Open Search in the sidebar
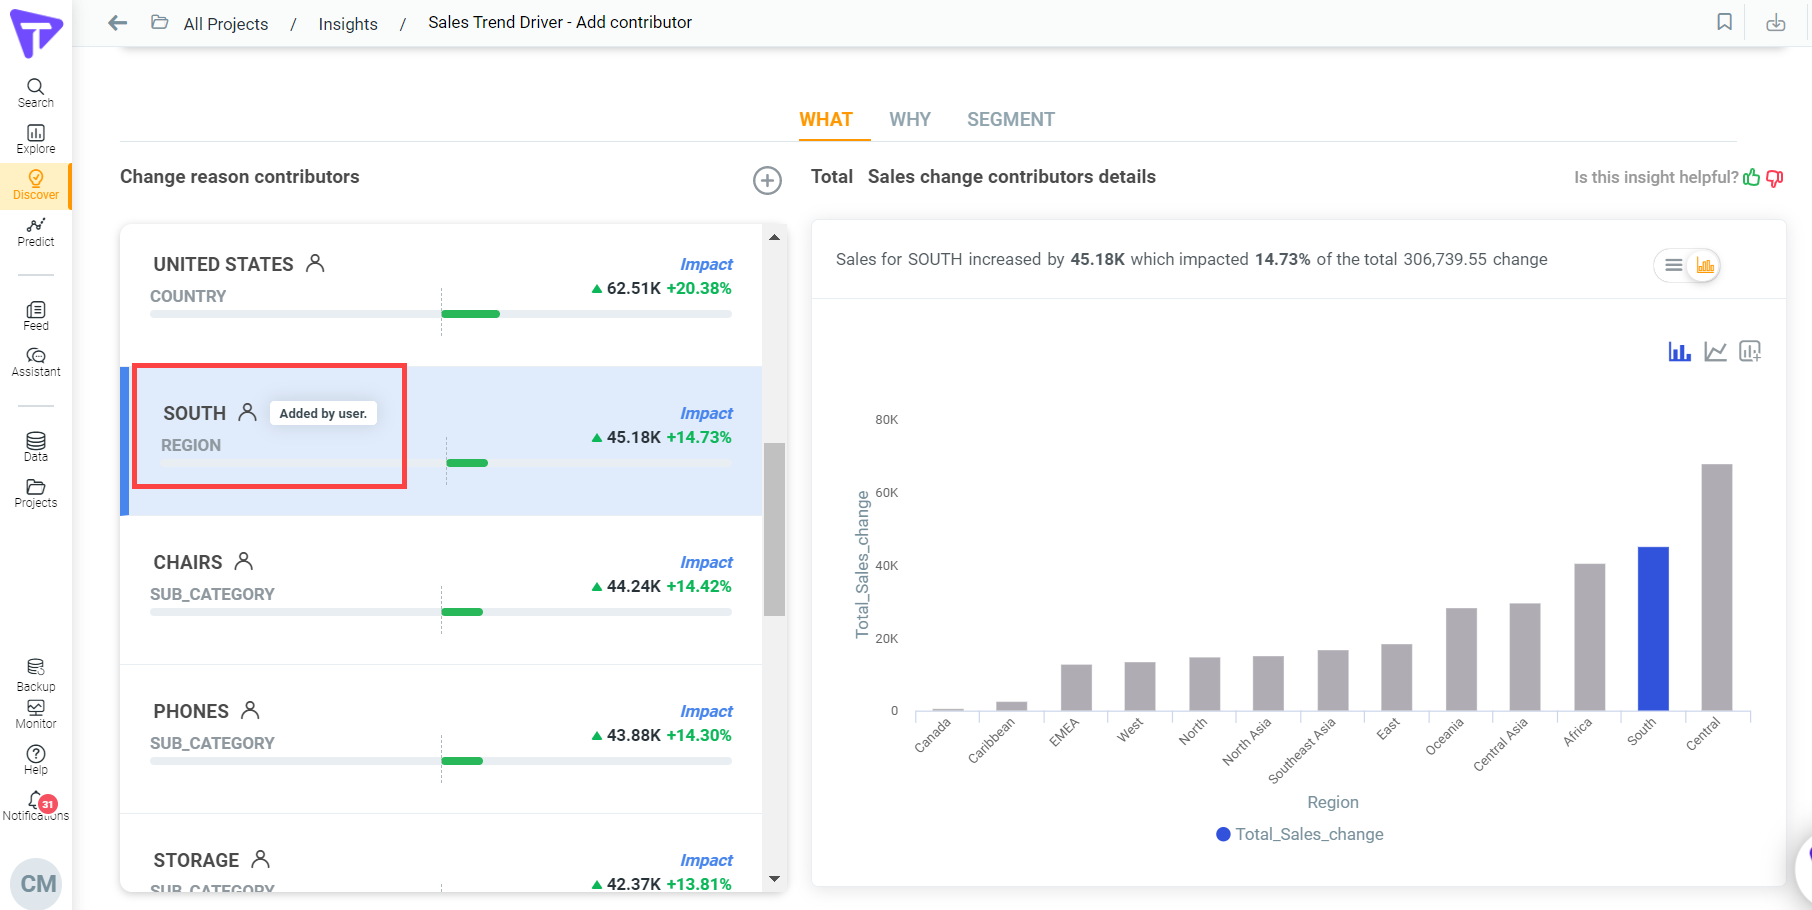 point(35,93)
